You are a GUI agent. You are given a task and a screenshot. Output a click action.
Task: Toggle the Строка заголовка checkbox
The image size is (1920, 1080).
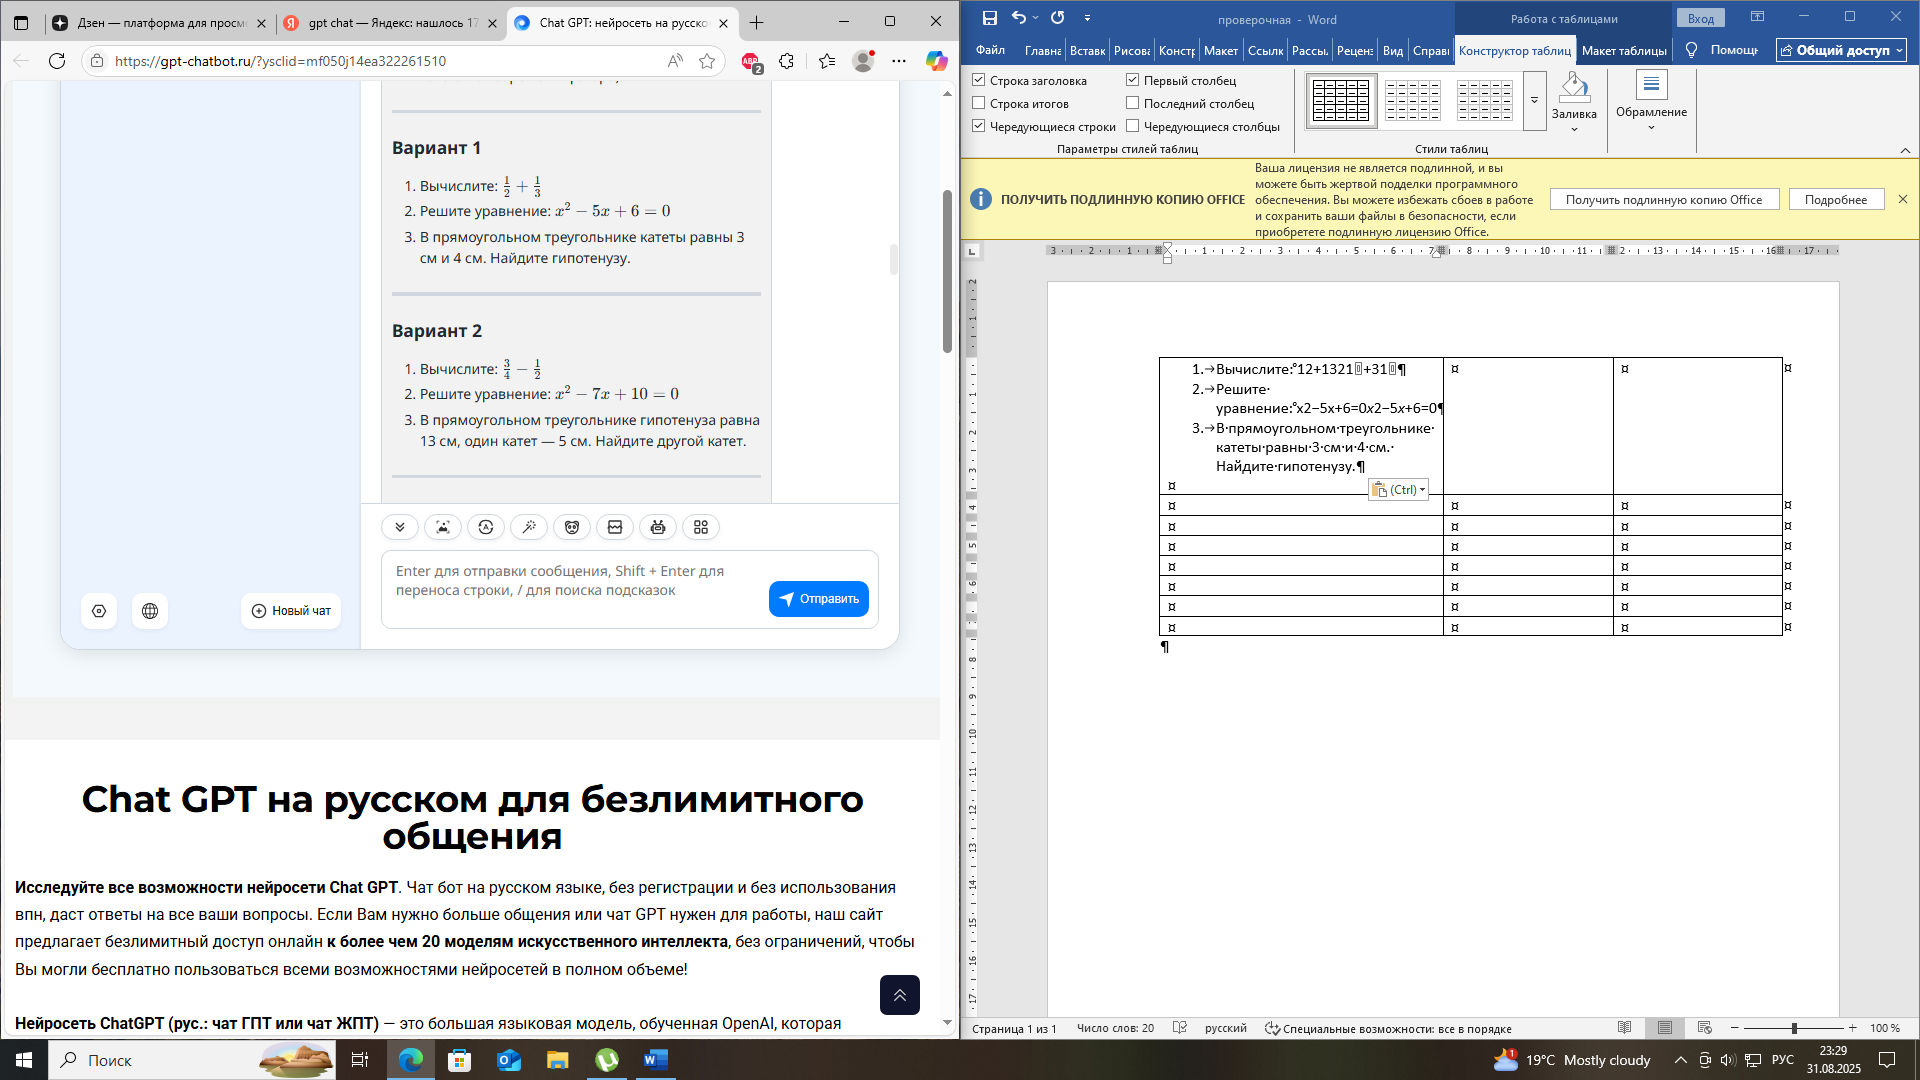tap(979, 80)
